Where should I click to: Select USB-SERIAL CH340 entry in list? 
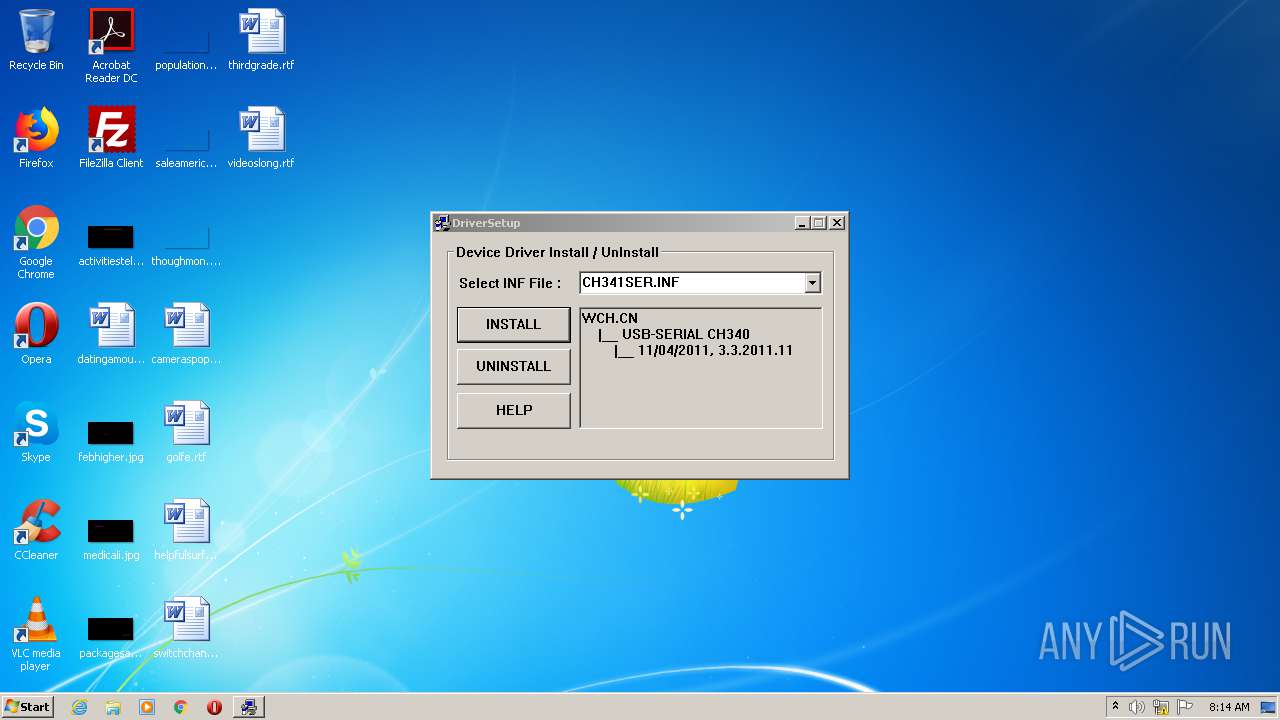685,334
